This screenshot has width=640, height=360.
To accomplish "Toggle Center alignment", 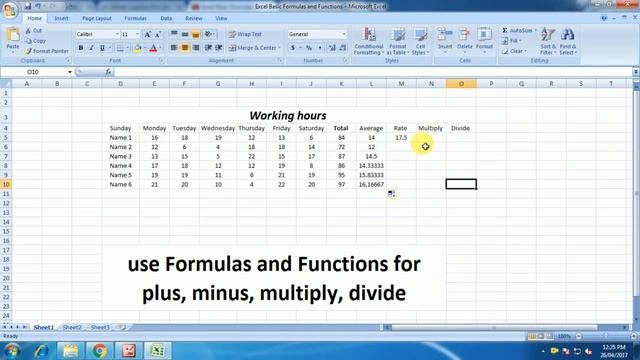I will coord(185,48).
